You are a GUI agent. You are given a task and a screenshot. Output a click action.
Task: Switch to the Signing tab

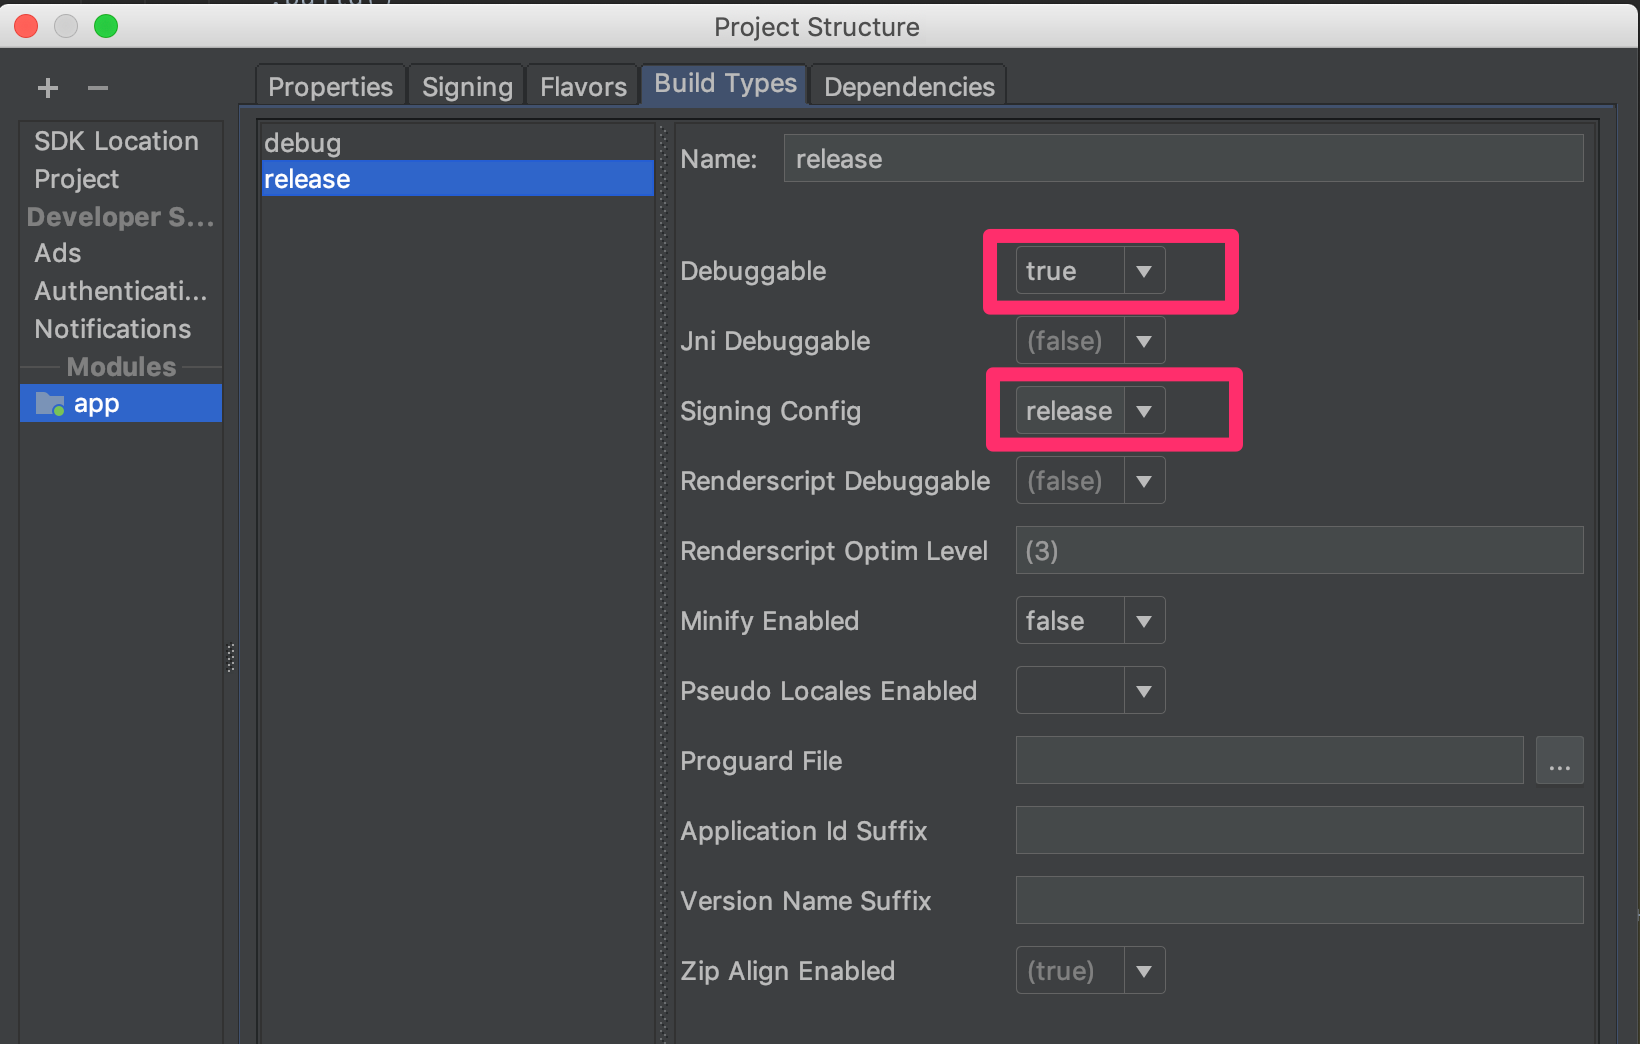[x=467, y=87]
